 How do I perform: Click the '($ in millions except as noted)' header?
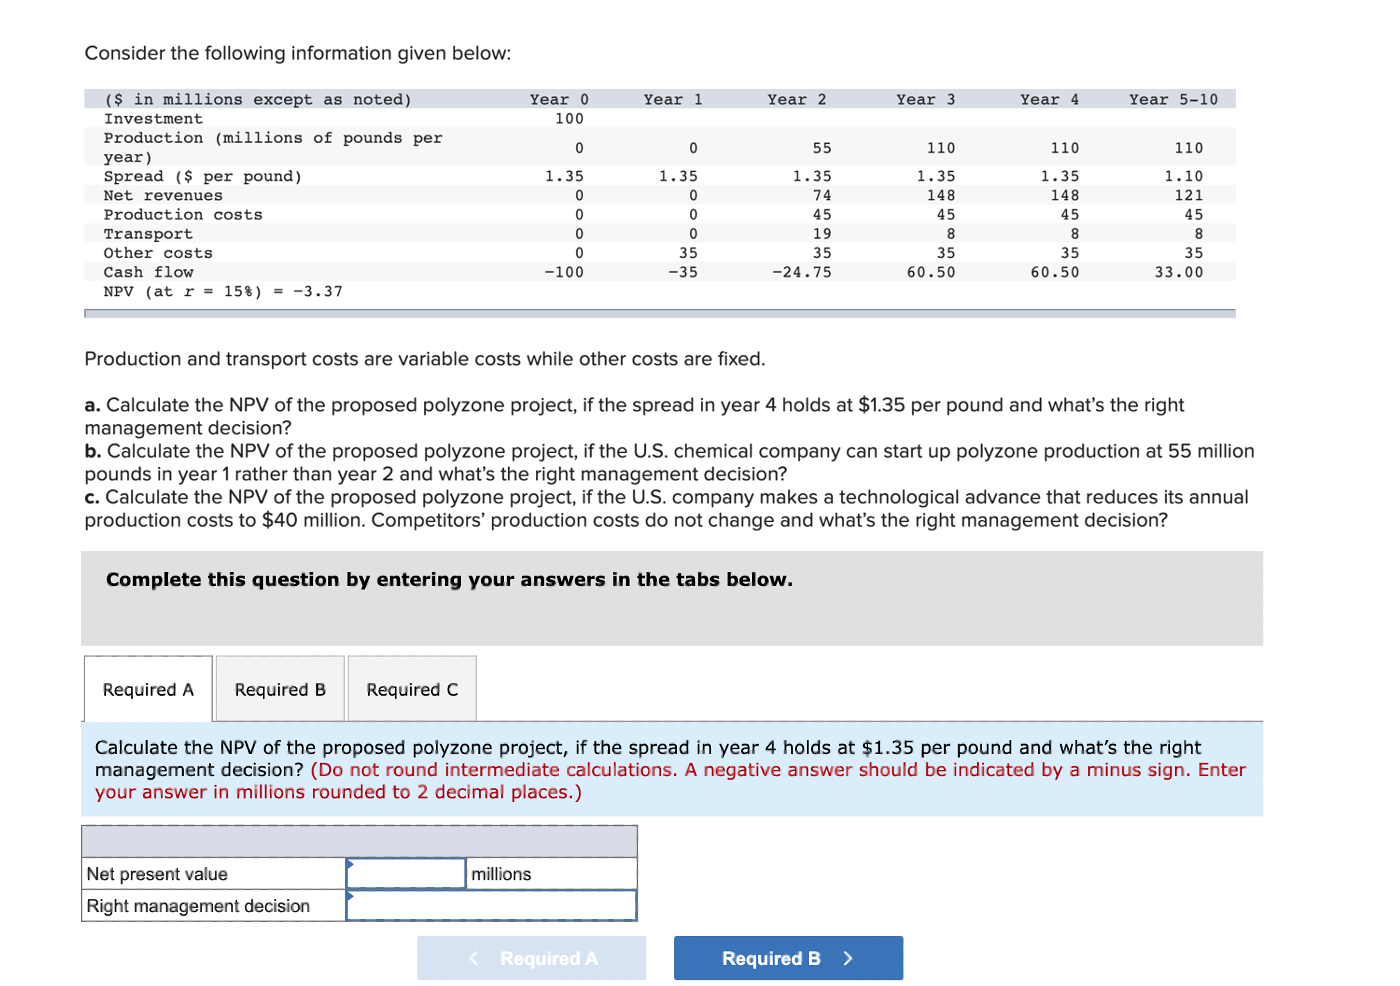tap(258, 99)
